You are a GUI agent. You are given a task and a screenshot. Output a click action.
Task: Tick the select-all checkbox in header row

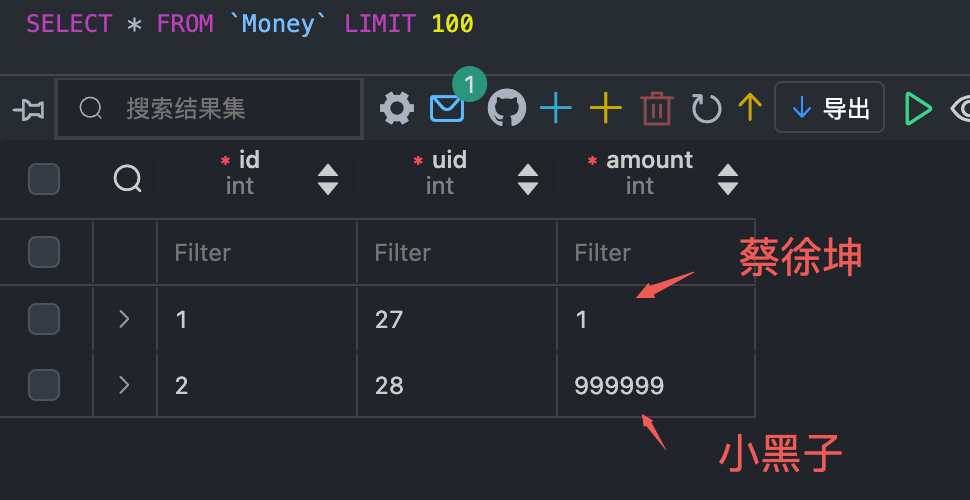pyautogui.click(x=44, y=179)
